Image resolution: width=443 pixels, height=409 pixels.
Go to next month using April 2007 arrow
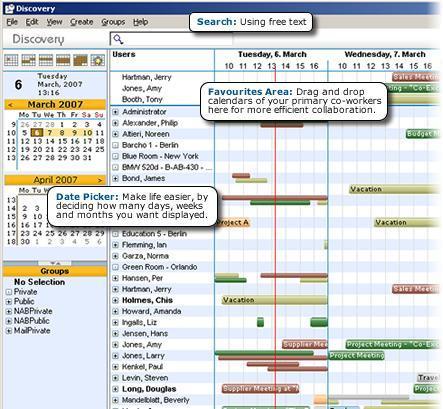point(100,180)
